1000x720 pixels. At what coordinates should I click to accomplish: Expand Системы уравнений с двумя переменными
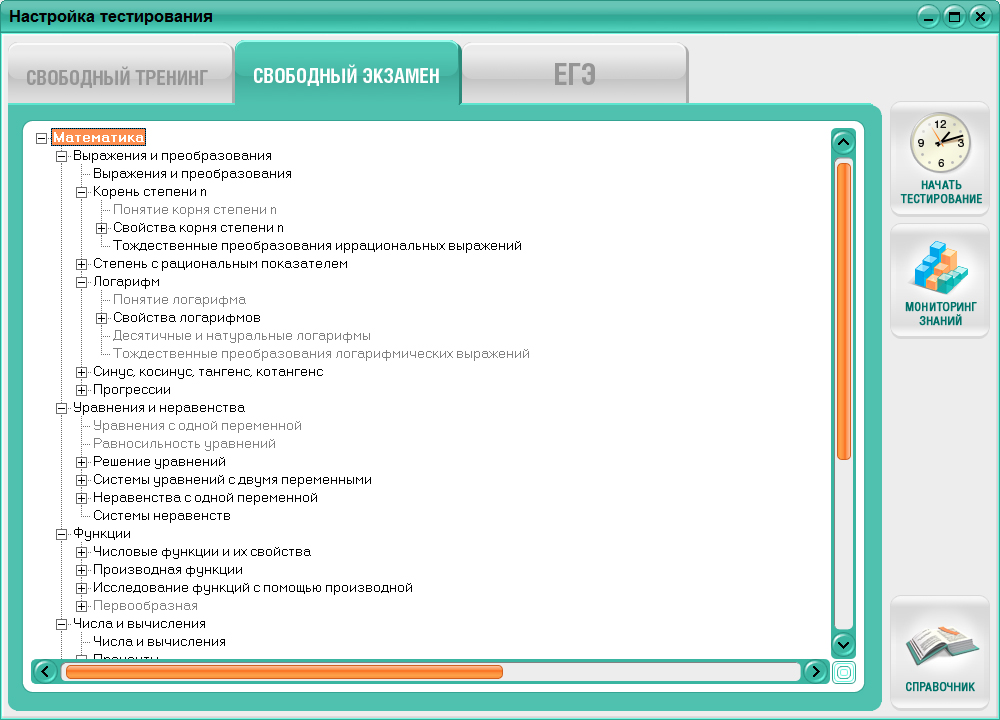pos(82,480)
